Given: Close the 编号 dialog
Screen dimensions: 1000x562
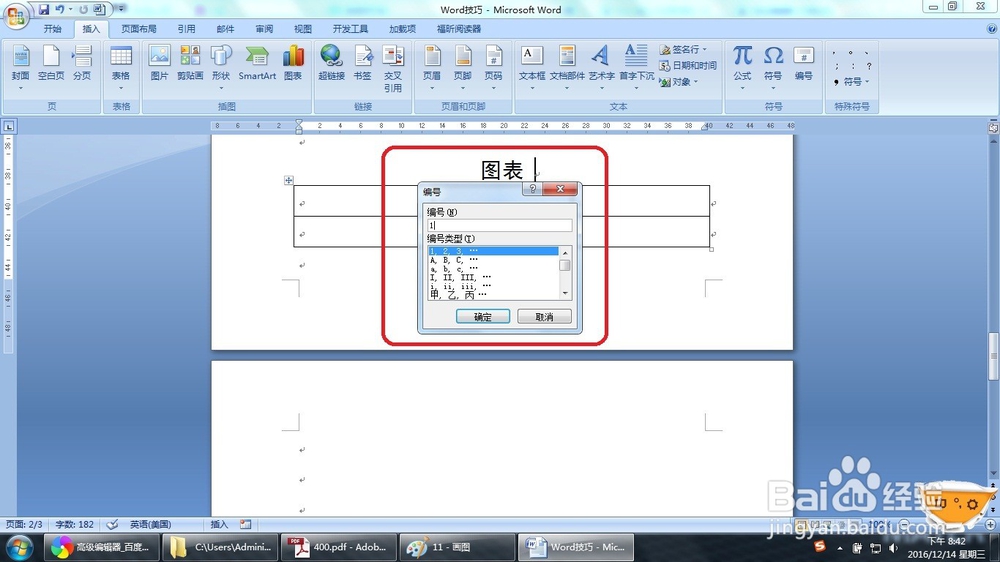Looking at the screenshot, I should point(560,189).
